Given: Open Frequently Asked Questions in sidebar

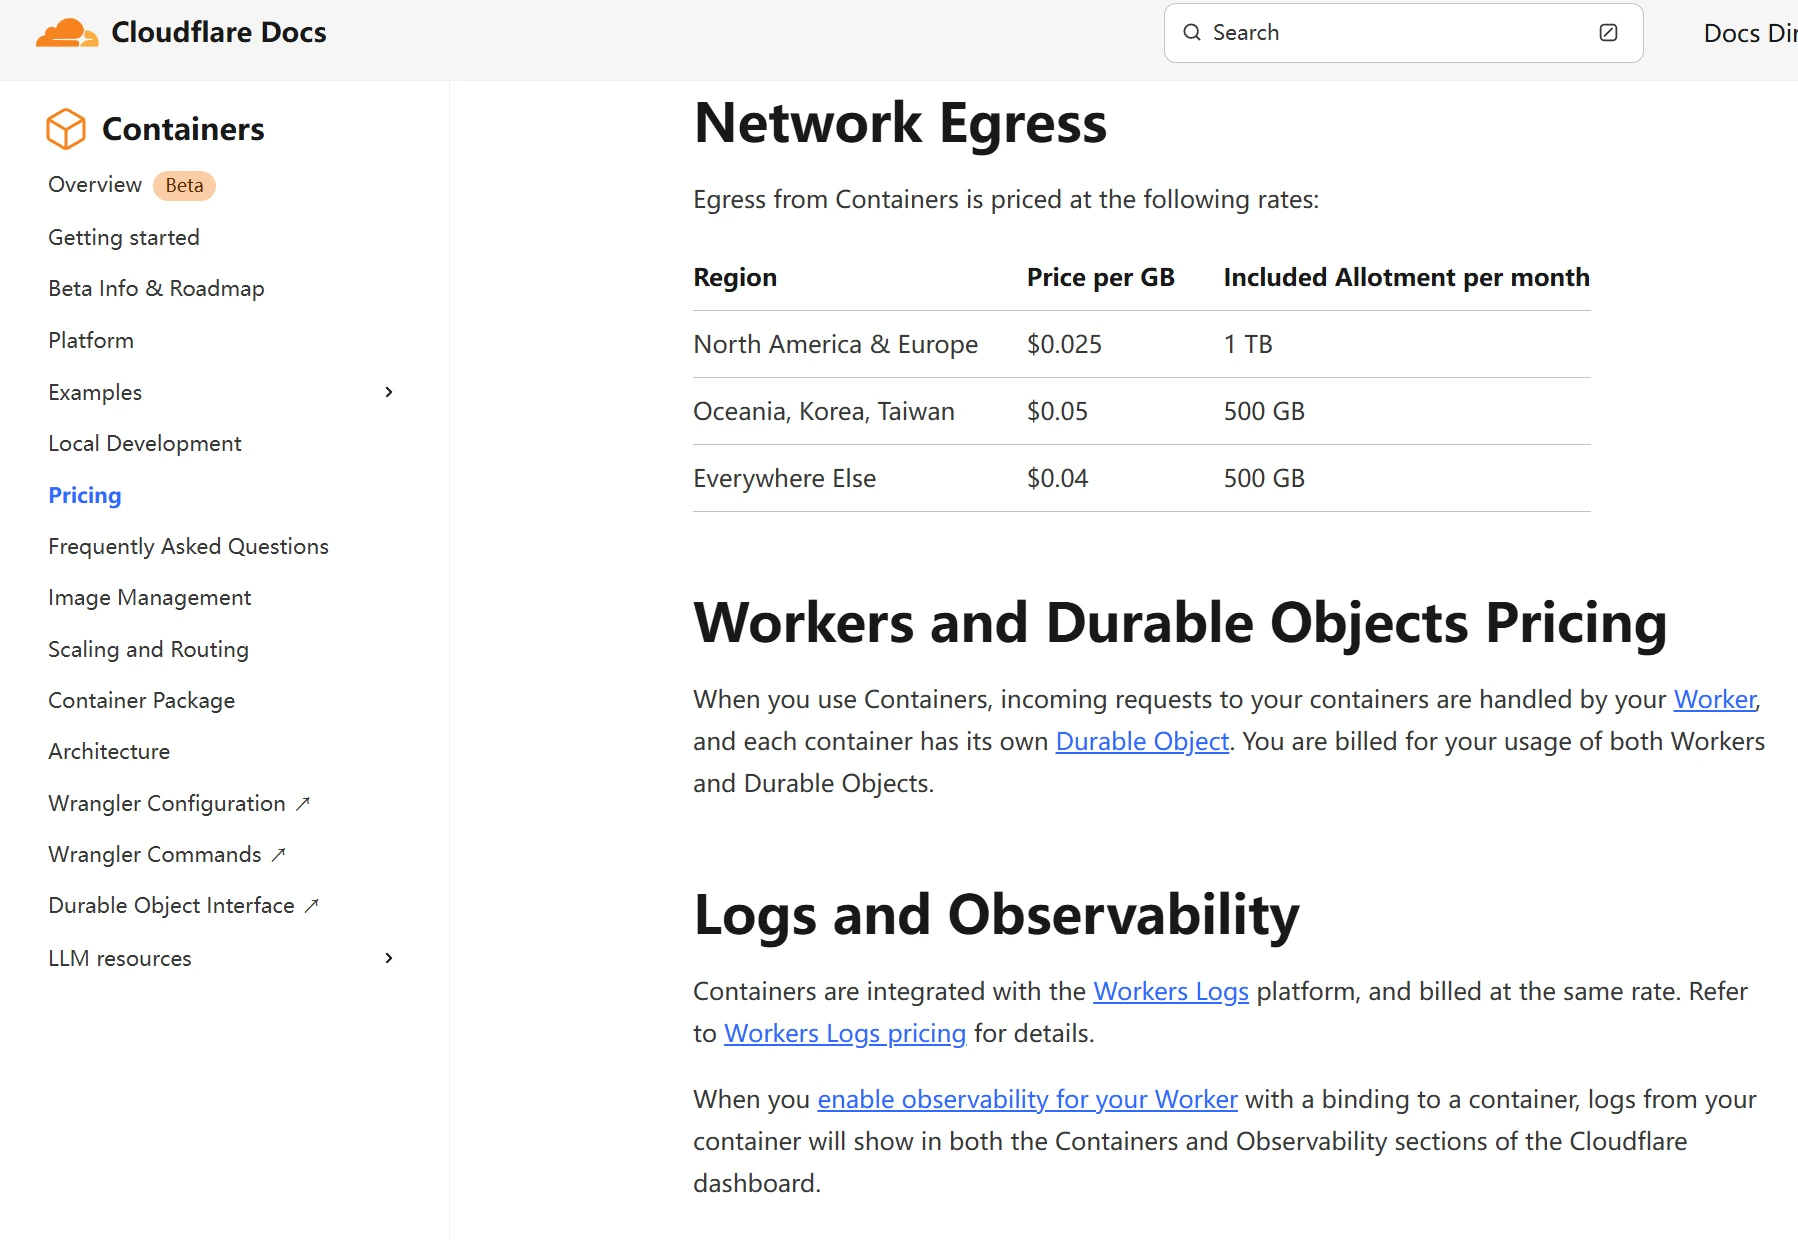Looking at the screenshot, I should [x=188, y=546].
